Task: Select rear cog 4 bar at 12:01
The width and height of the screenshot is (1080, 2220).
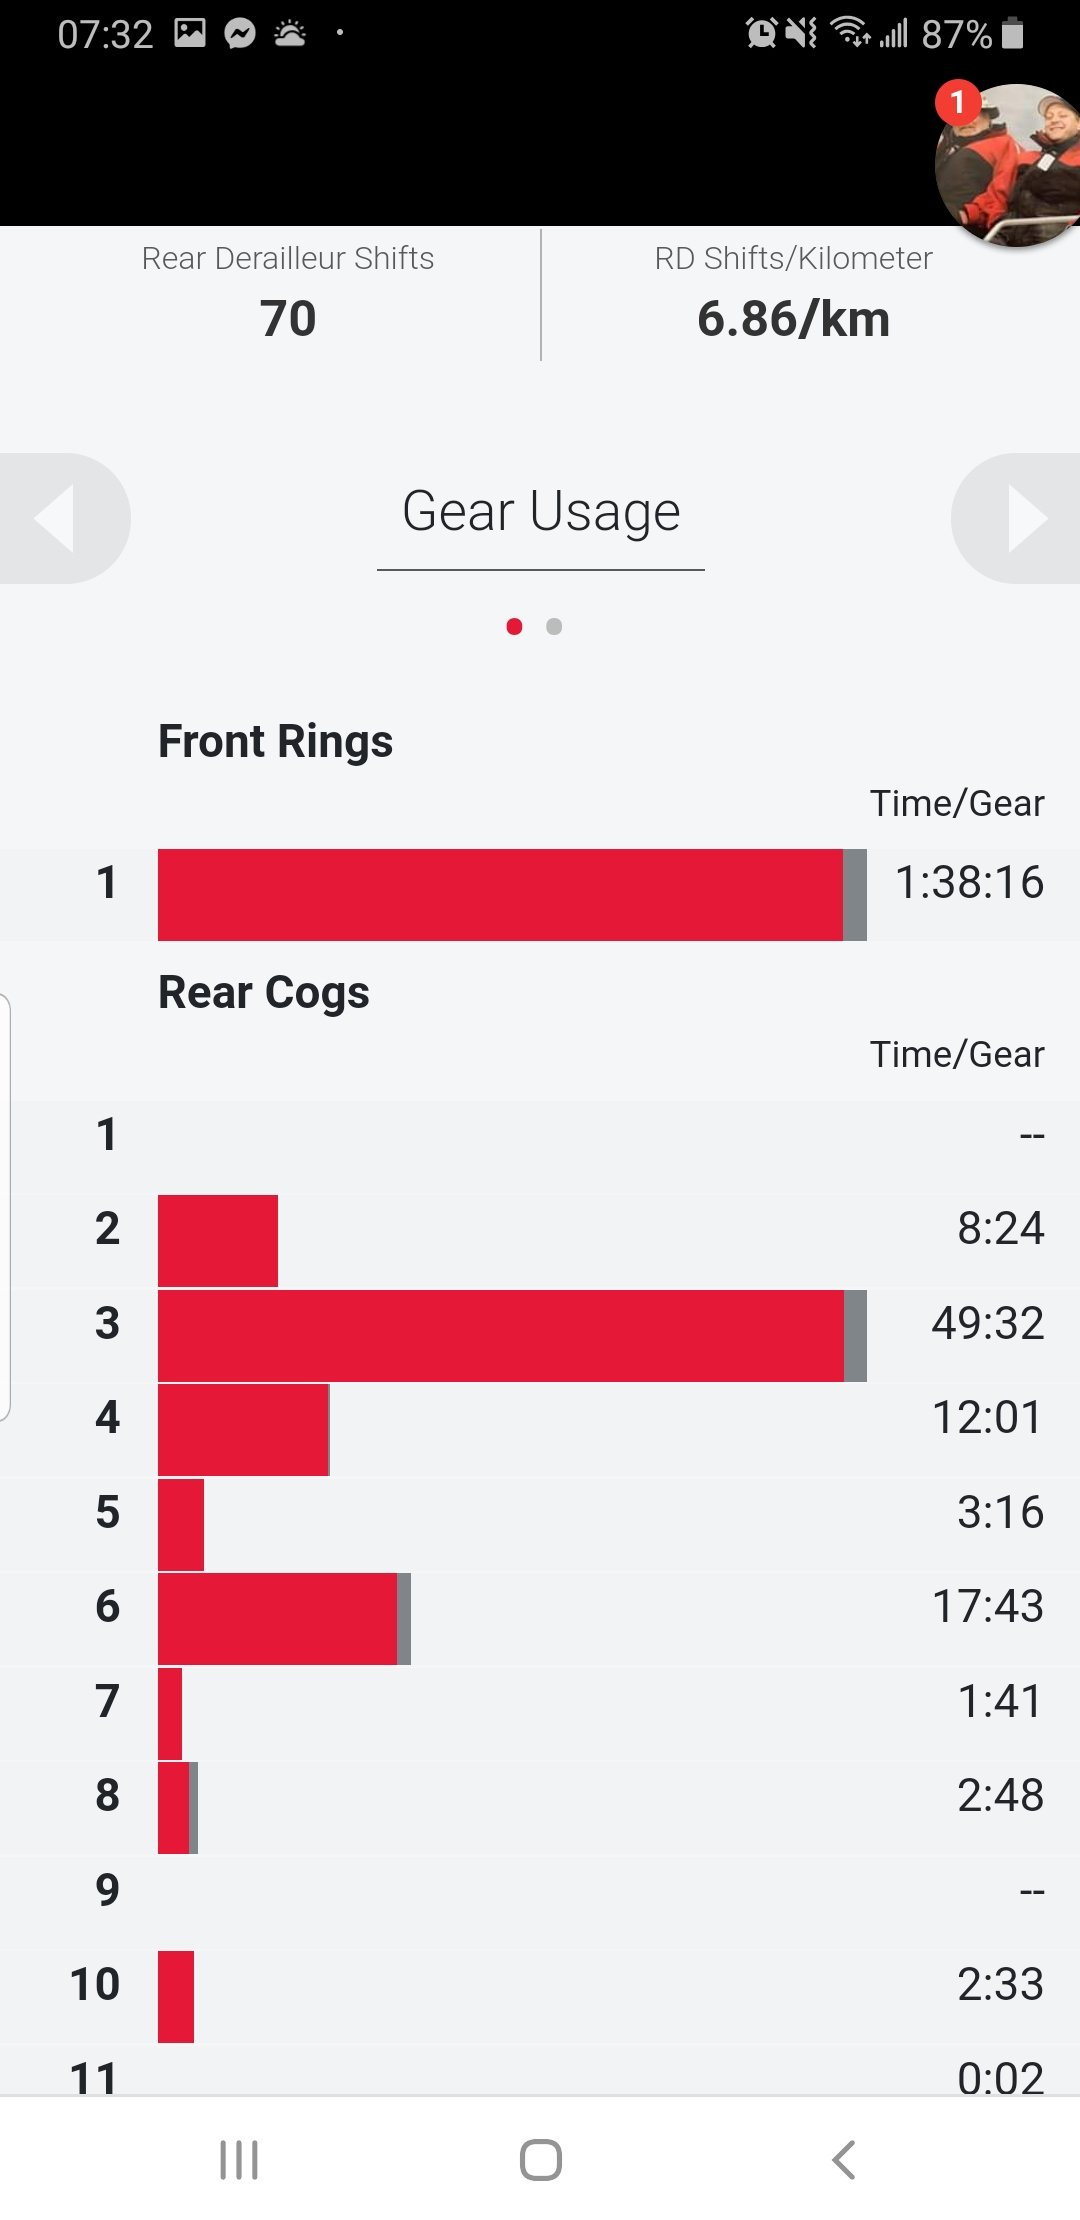Action: [x=244, y=1430]
